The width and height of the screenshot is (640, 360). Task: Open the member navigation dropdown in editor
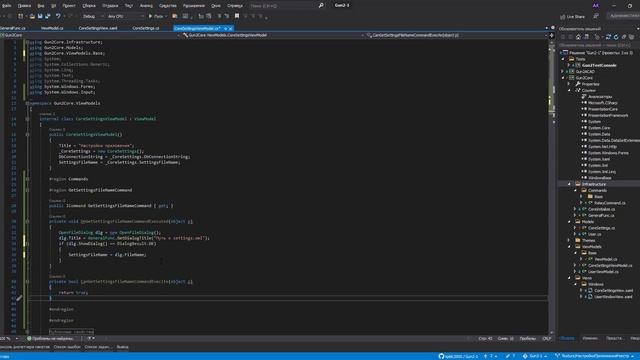[456, 36]
